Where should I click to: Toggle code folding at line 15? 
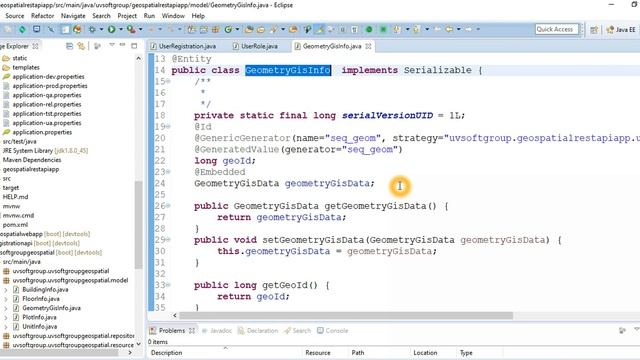pos(168,82)
